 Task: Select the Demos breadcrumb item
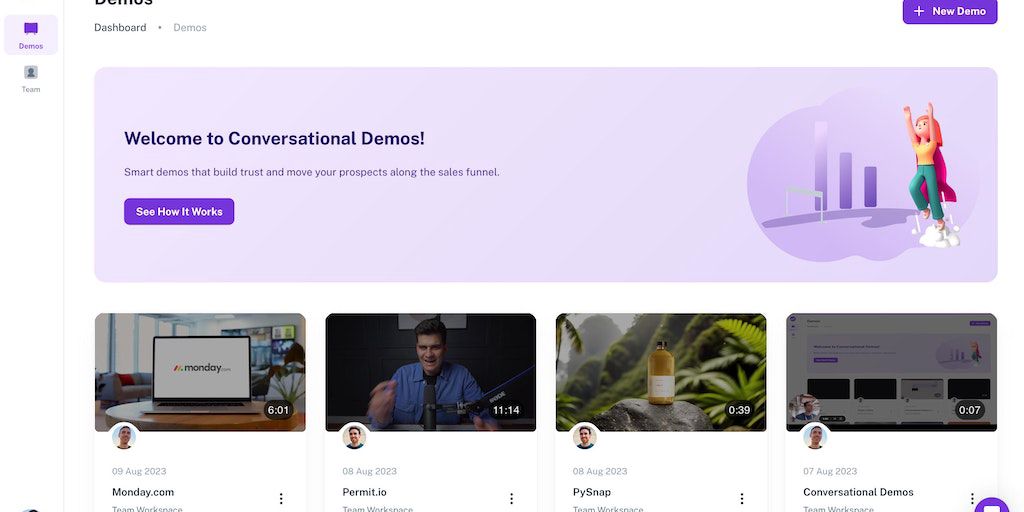(x=190, y=28)
